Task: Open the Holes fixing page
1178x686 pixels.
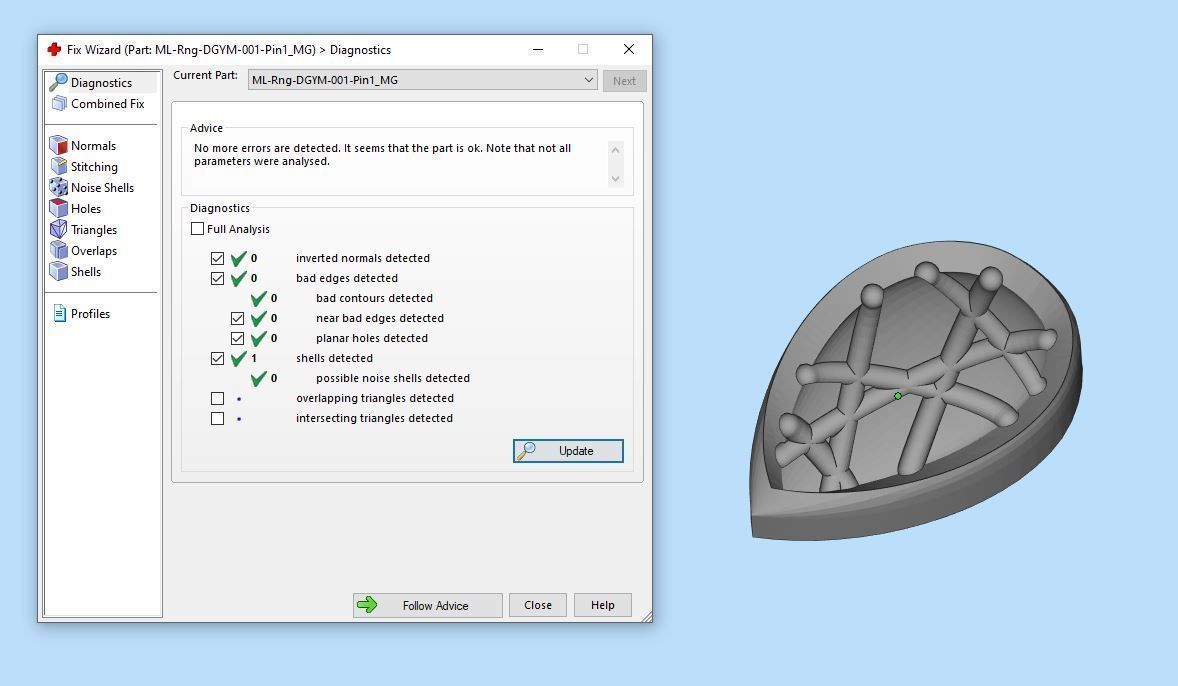Action: (x=86, y=209)
